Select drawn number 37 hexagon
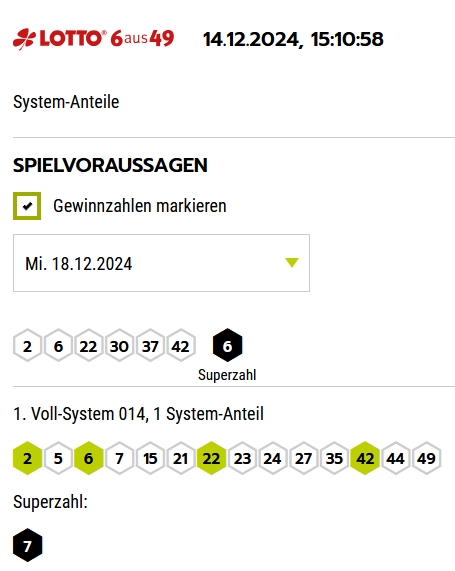 150,346
